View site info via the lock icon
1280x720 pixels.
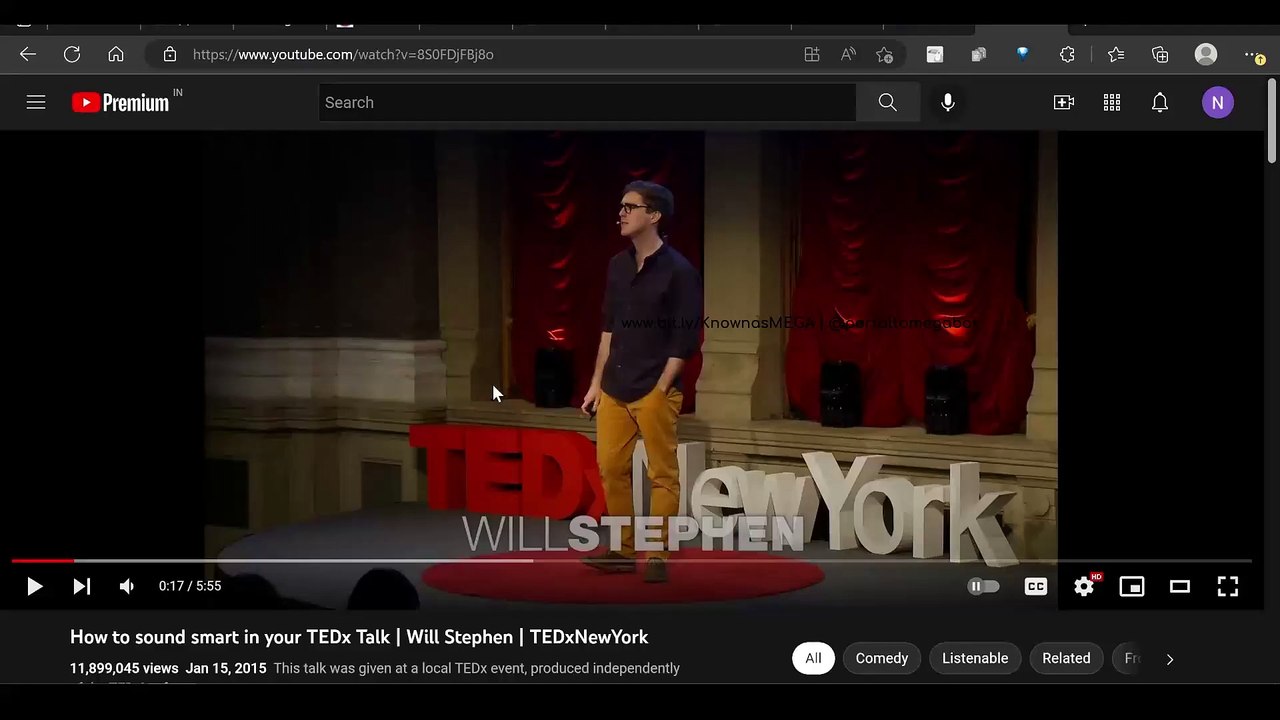(x=170, y=54)
